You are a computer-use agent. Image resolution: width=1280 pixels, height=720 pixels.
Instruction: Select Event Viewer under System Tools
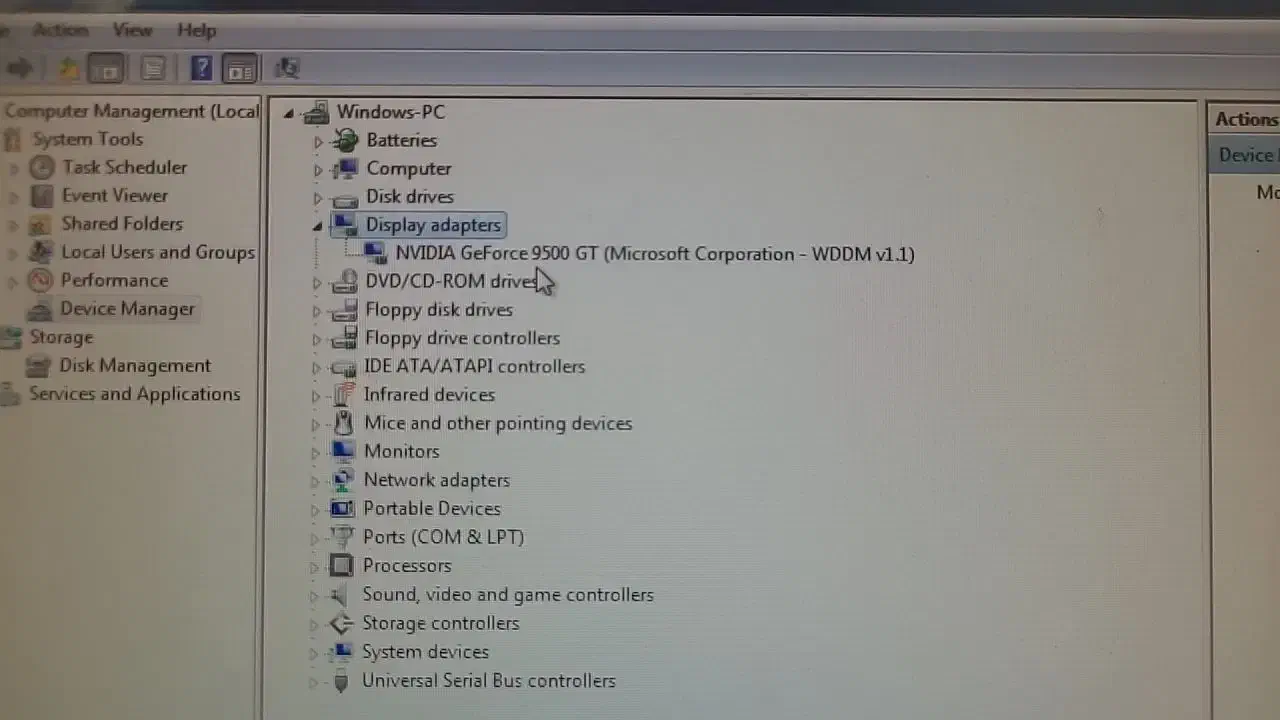point(114,196)
